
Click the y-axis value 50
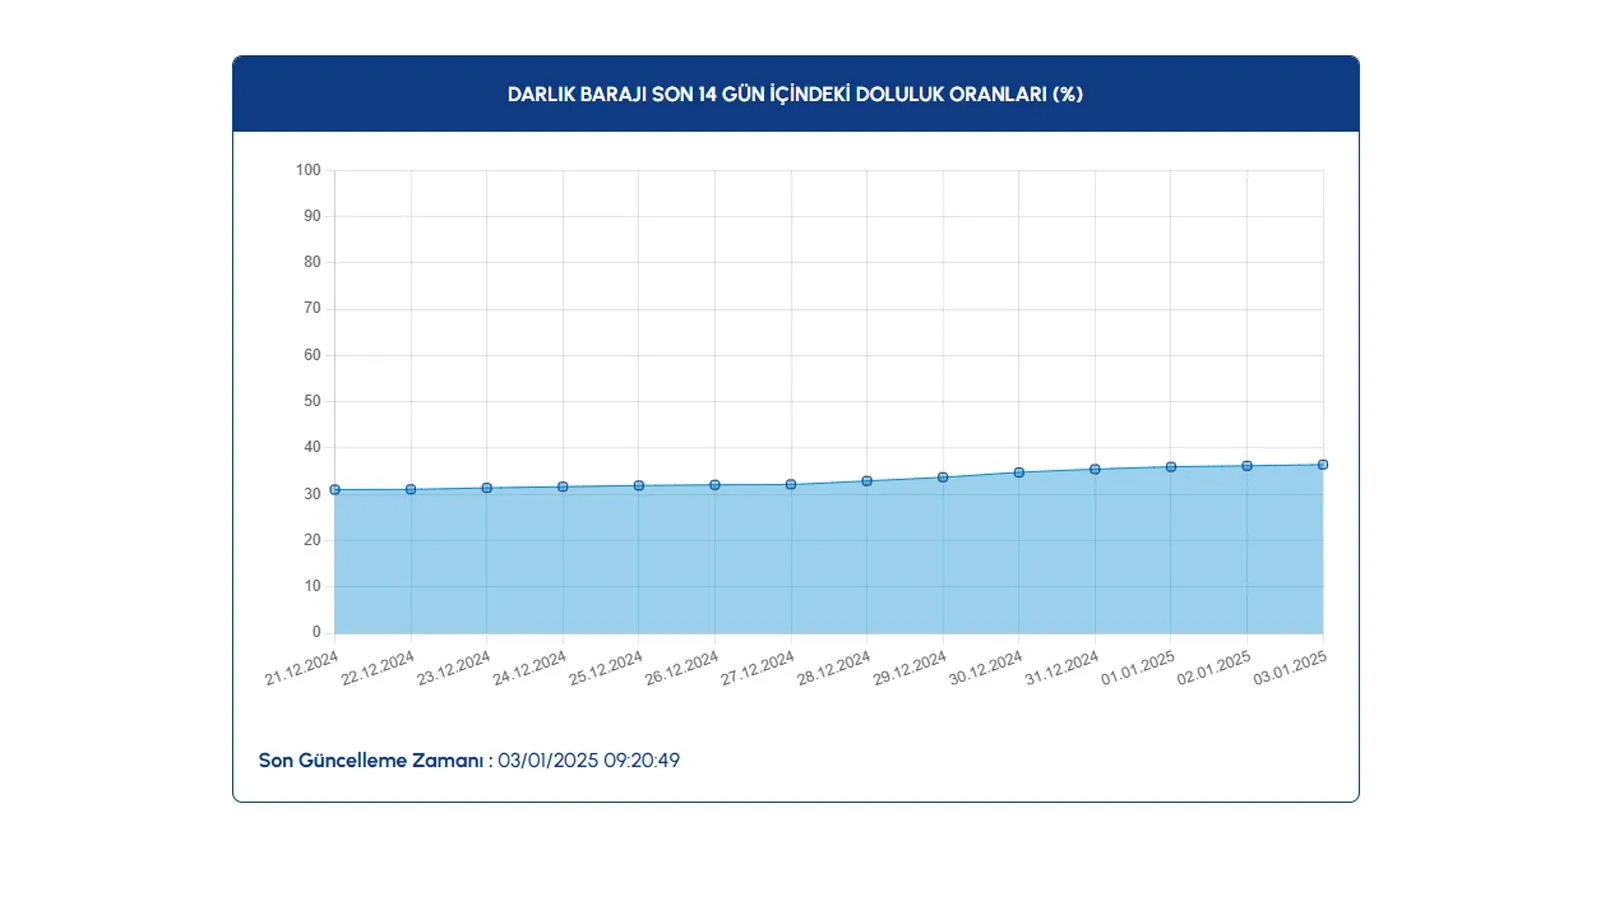pos(313,401)
